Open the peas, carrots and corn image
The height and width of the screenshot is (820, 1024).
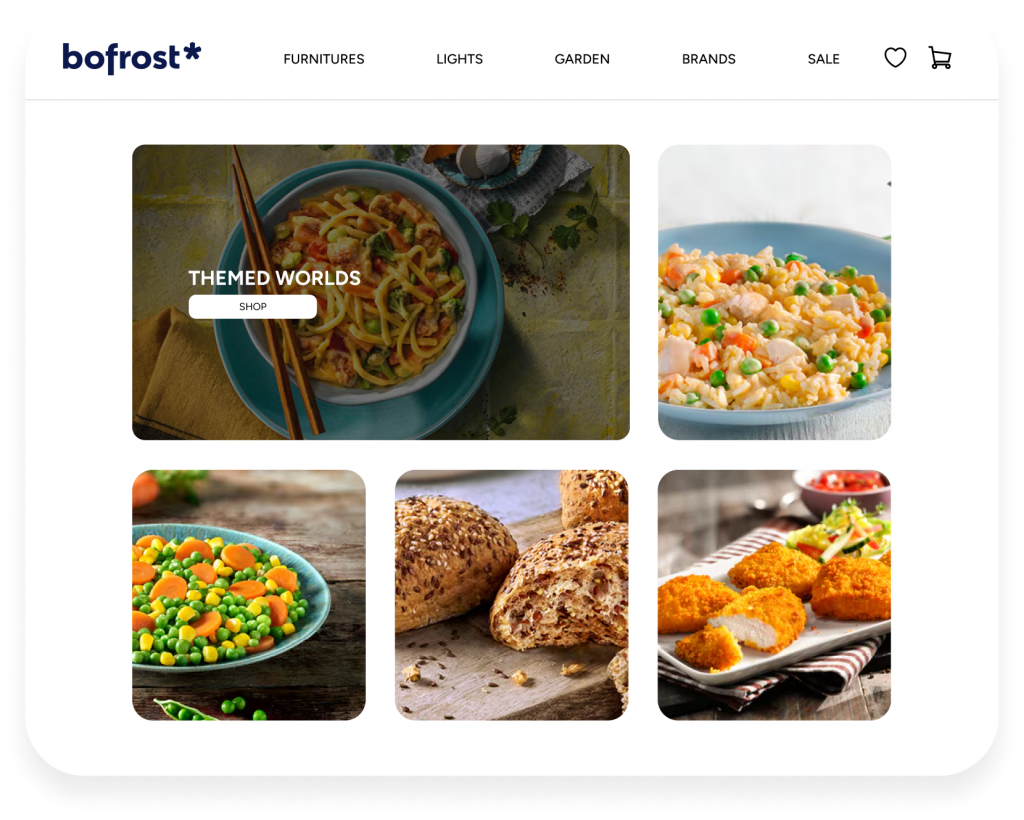pyautogui.click(x=249, y=595)
